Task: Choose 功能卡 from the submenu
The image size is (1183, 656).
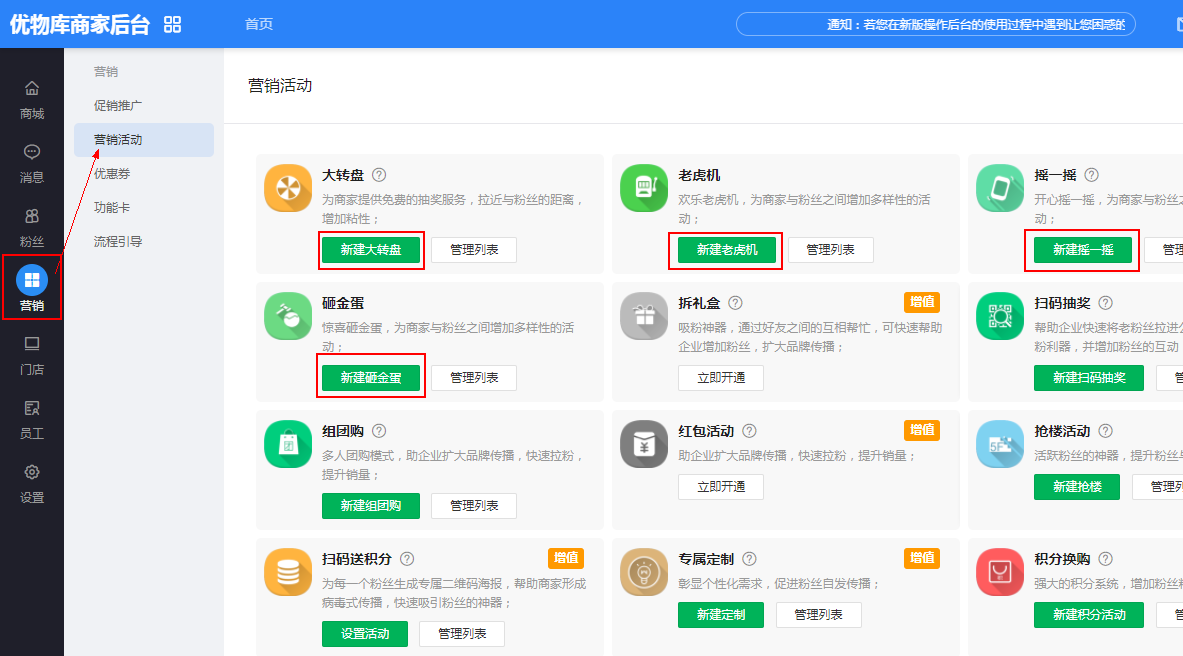Action: coord(112,208)
